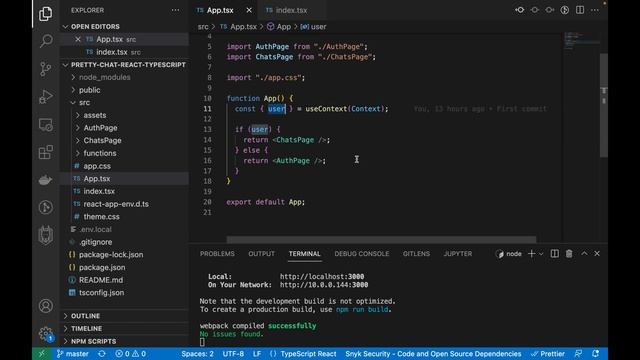Open the terminal launch profile dropdown
This screenshot has height=360, width=640.
coord(541,254)
